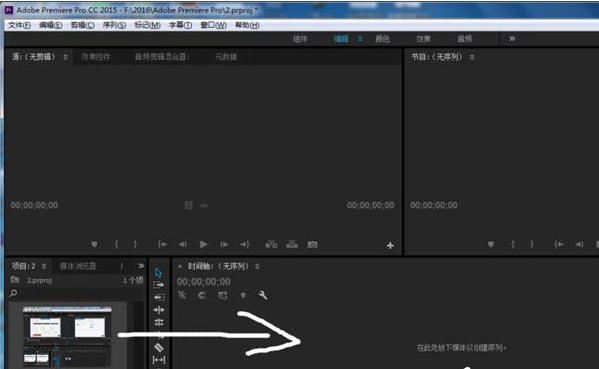Screen dimensions: 599x369
Task: Step back one frame in Program monitor
Action: (x=580, y=244)
